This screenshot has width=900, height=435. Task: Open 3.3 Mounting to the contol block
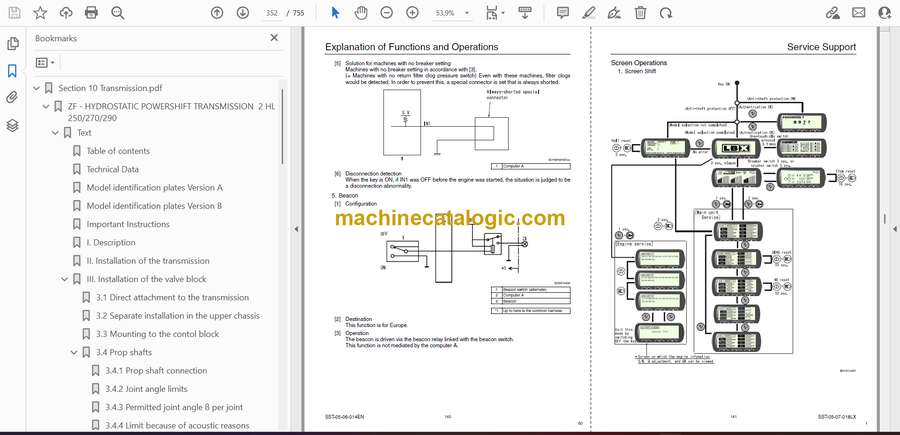(157, 334)
